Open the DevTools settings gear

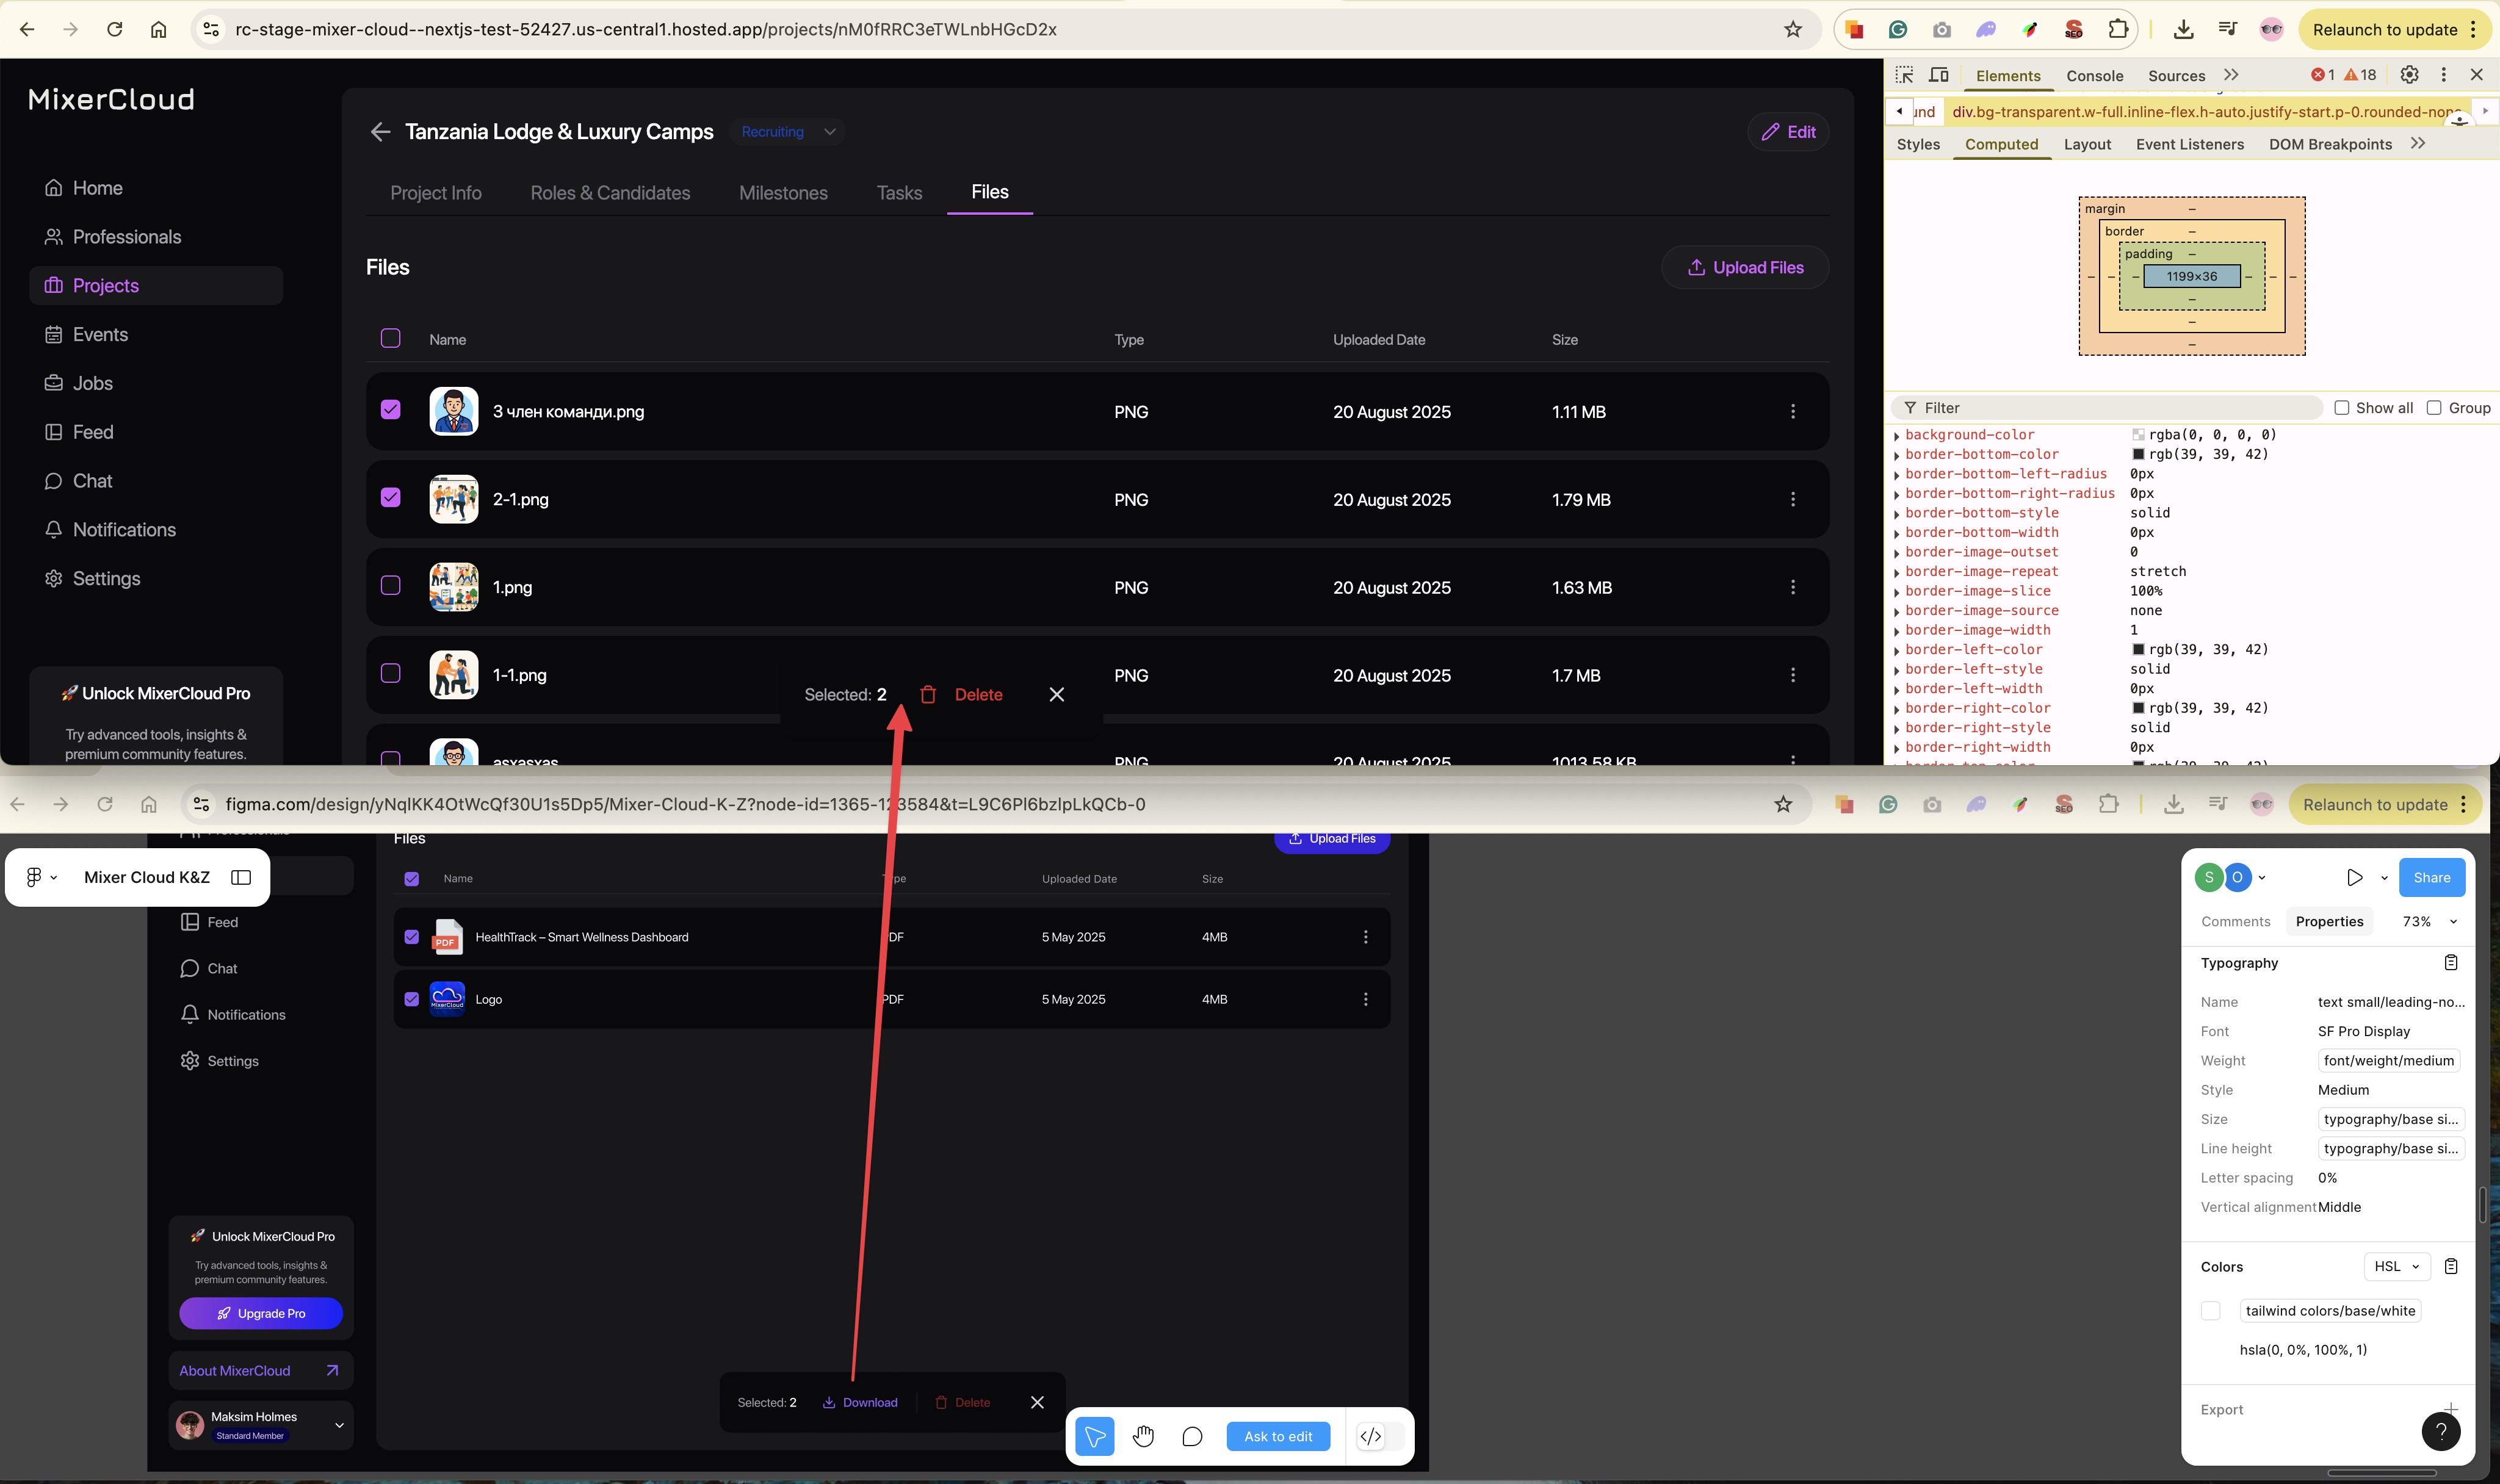pyautogui.click(x=2409, y=75)
